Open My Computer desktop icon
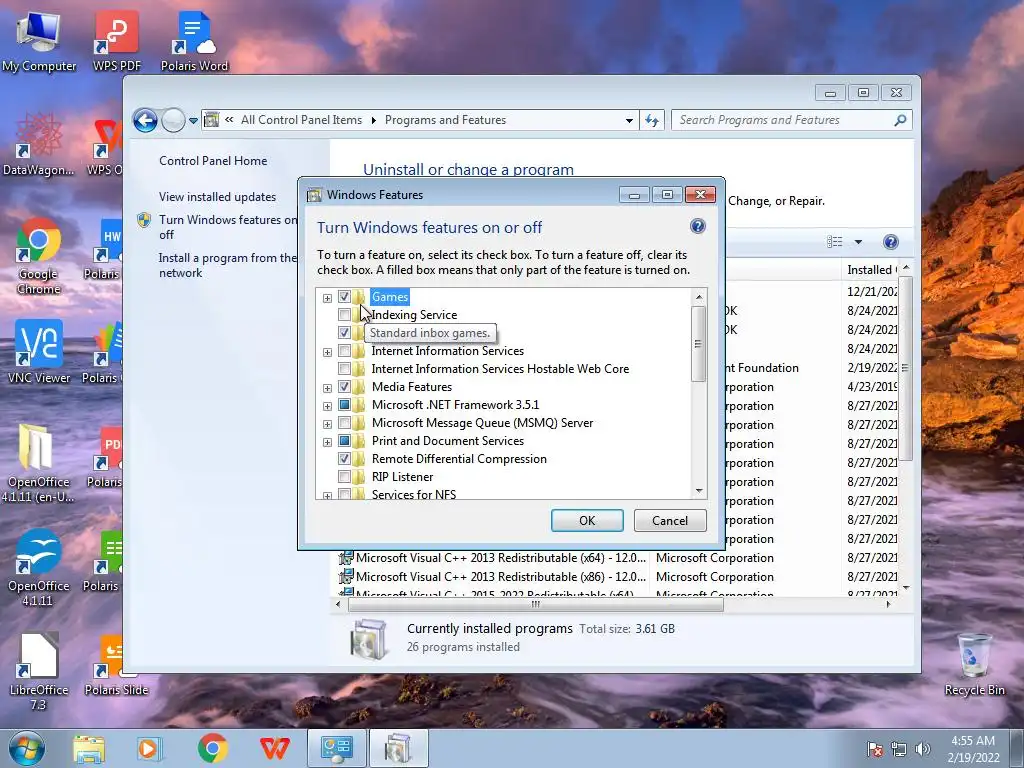Image resolution: width=1024 pixels, height=768 pixels. (x=39, y=40)
